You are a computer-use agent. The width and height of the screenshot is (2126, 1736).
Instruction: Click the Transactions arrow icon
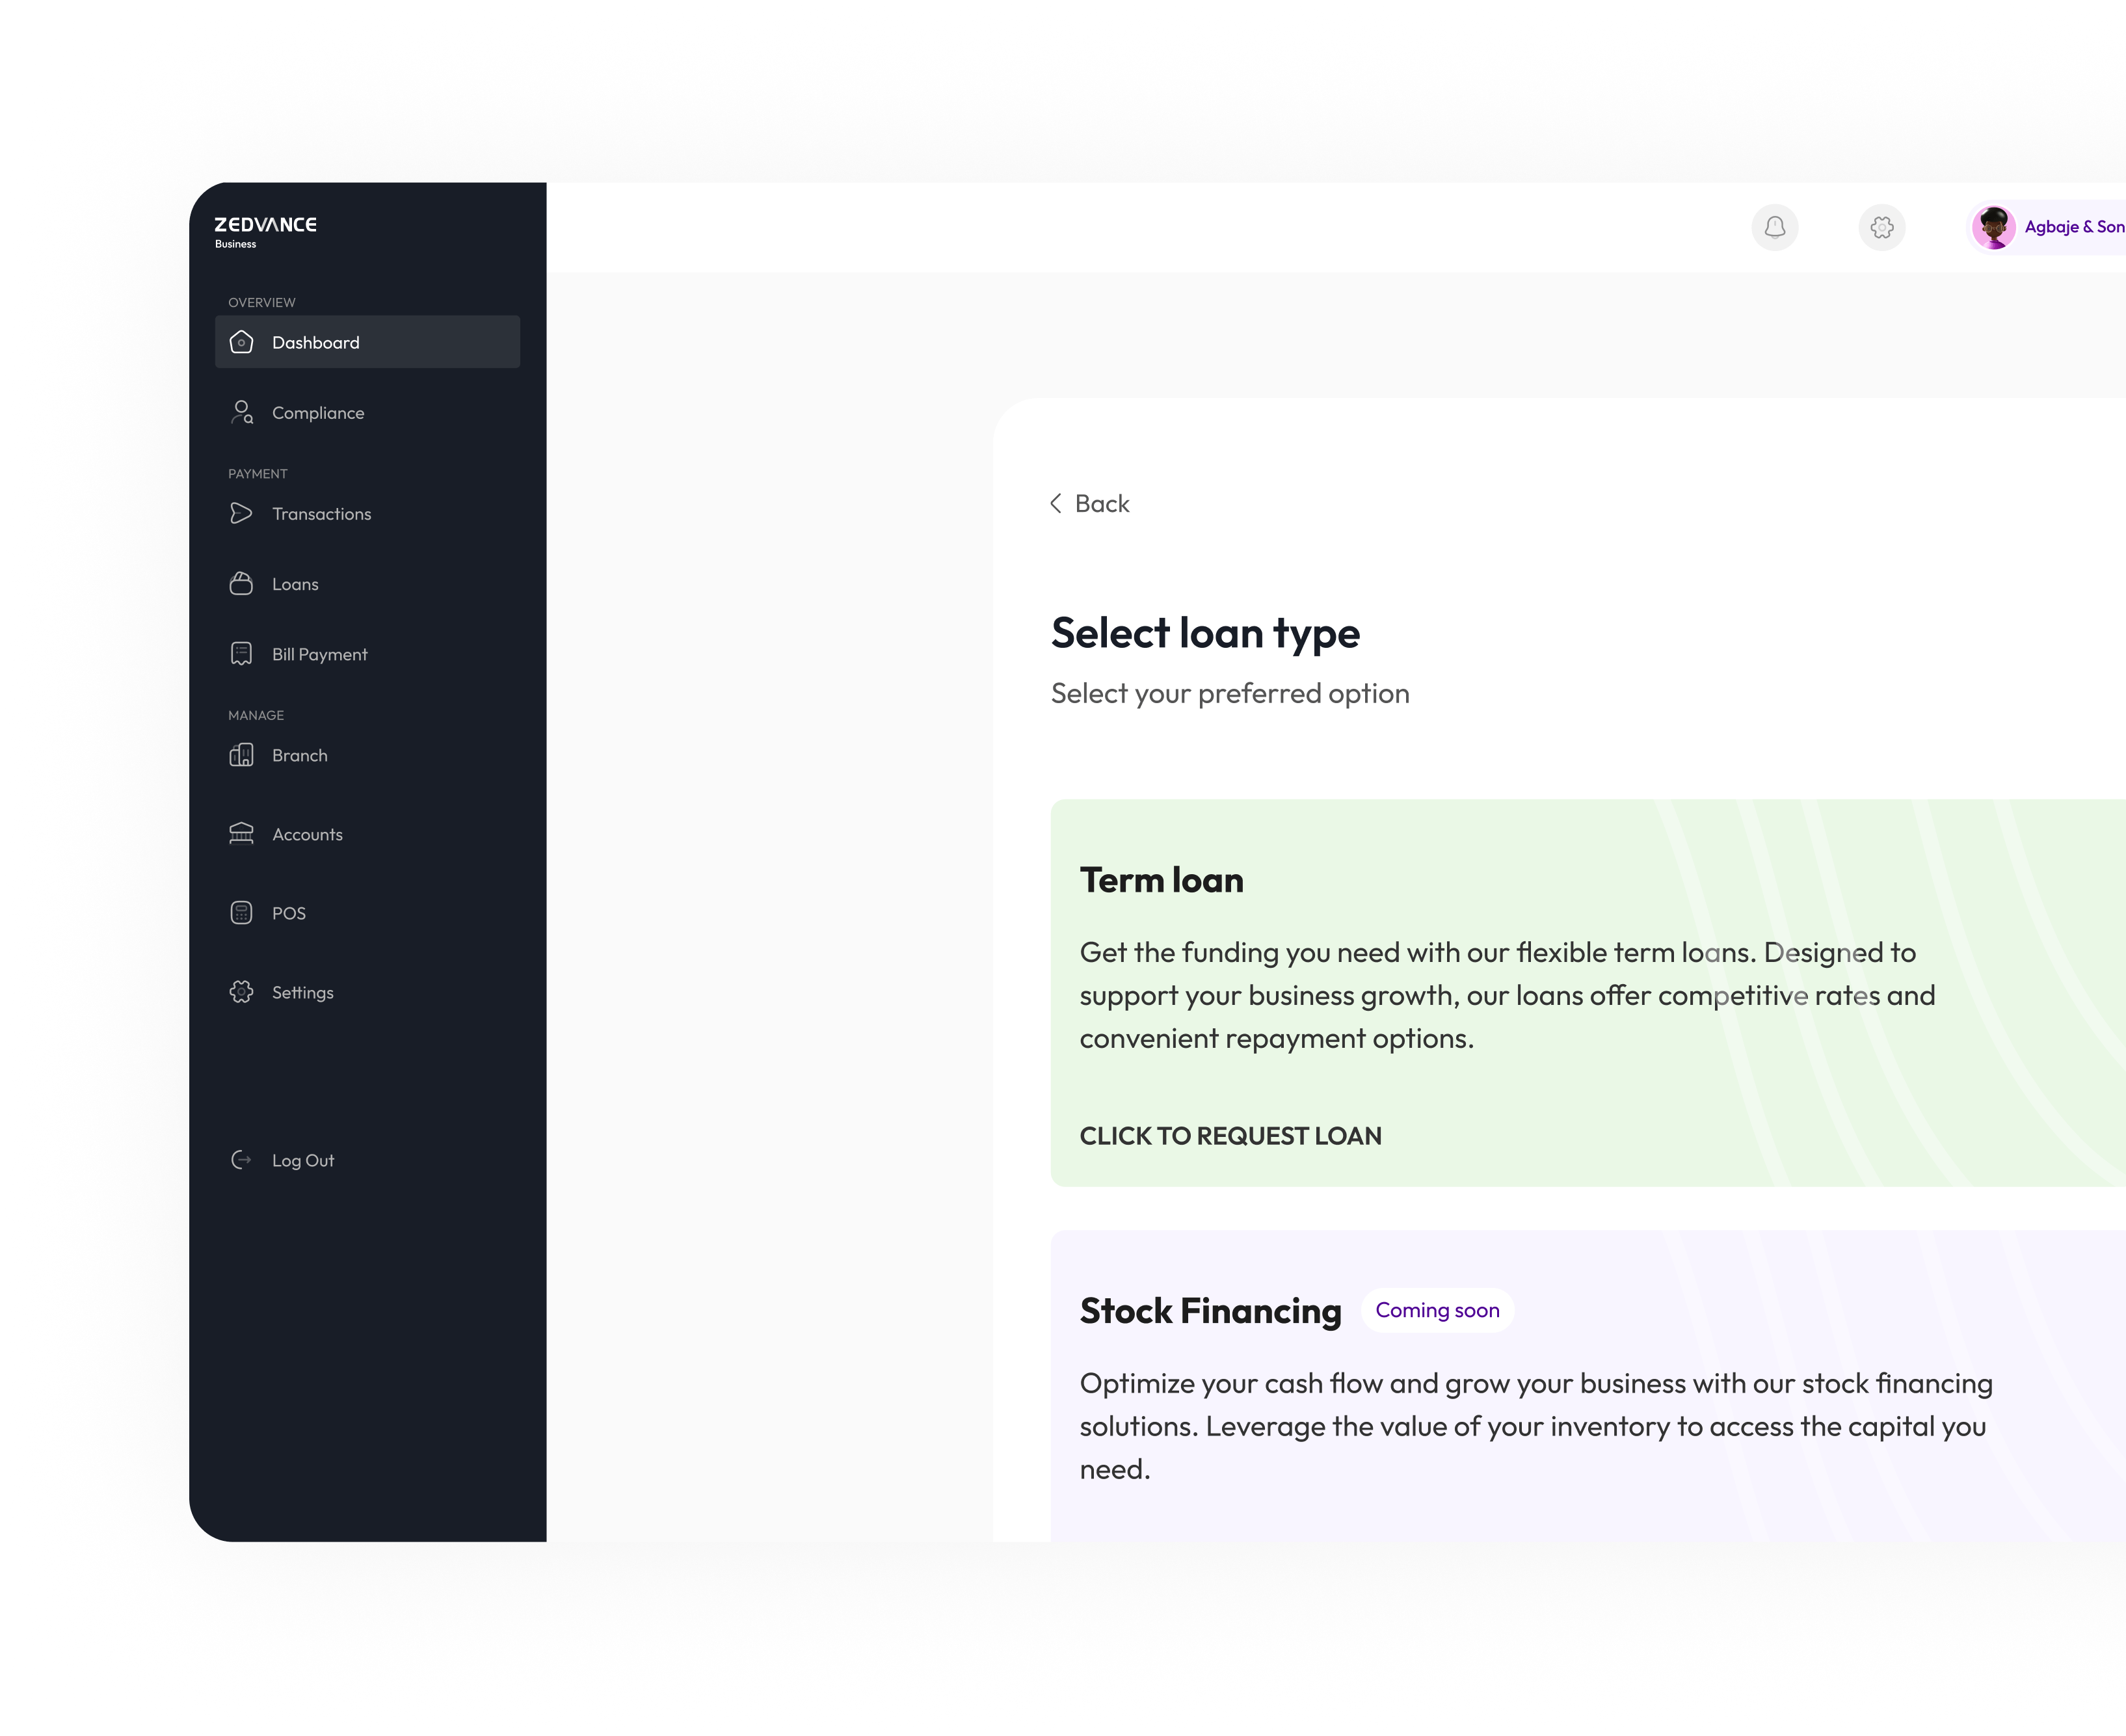pyautogui.click(x=241, y=513)
